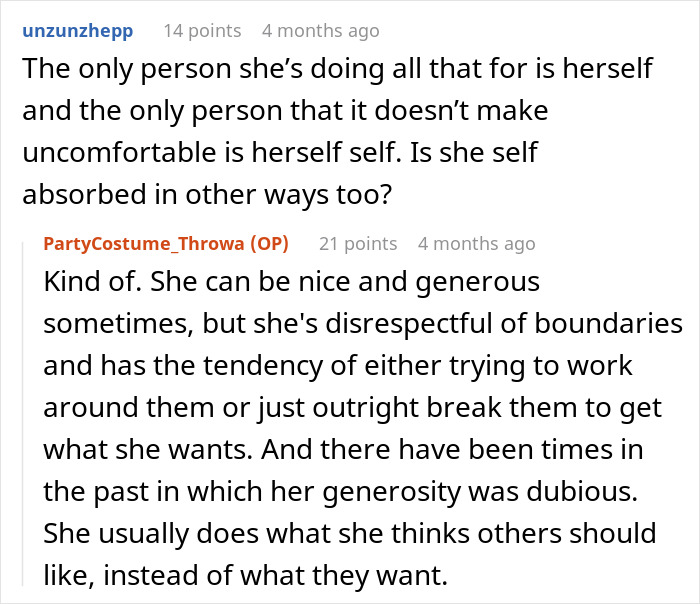Click the (OP) tag beside PartyCostume_Throwa
This screenshot has height=604, width=700.
269,244
